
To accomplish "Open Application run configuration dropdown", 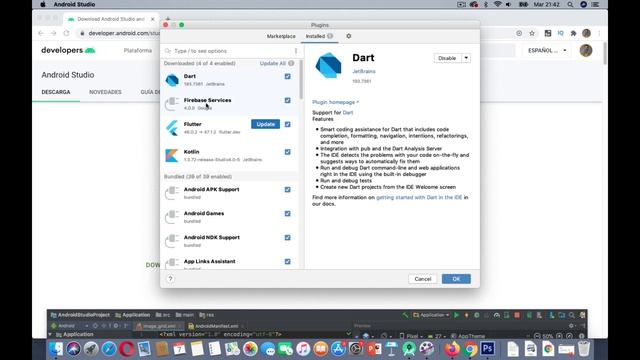I will pos(431,315).
